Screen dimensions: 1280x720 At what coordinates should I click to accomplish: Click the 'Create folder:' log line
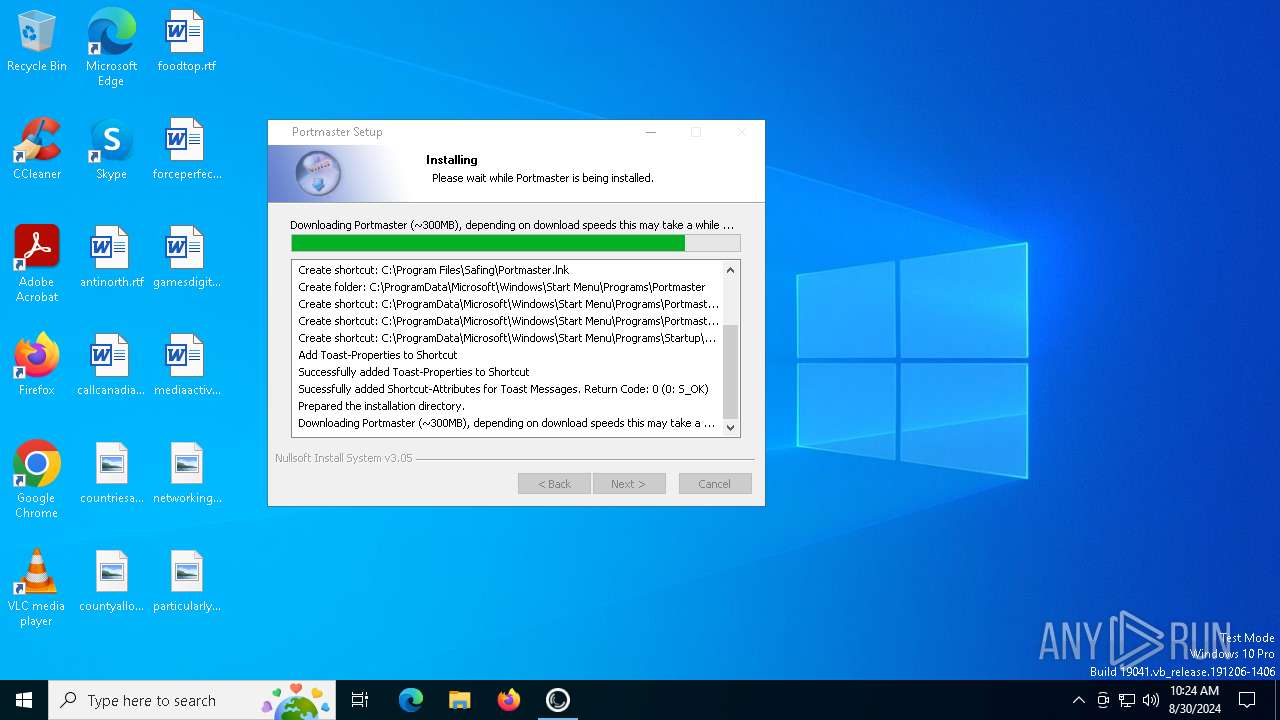(x=502, y=287)
